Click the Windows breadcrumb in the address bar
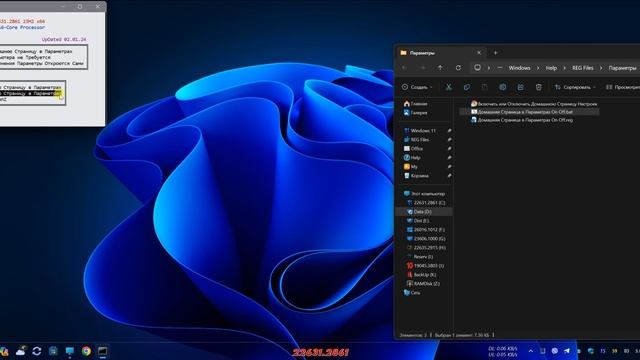640x360 pixels. click(x=519, y=68)
